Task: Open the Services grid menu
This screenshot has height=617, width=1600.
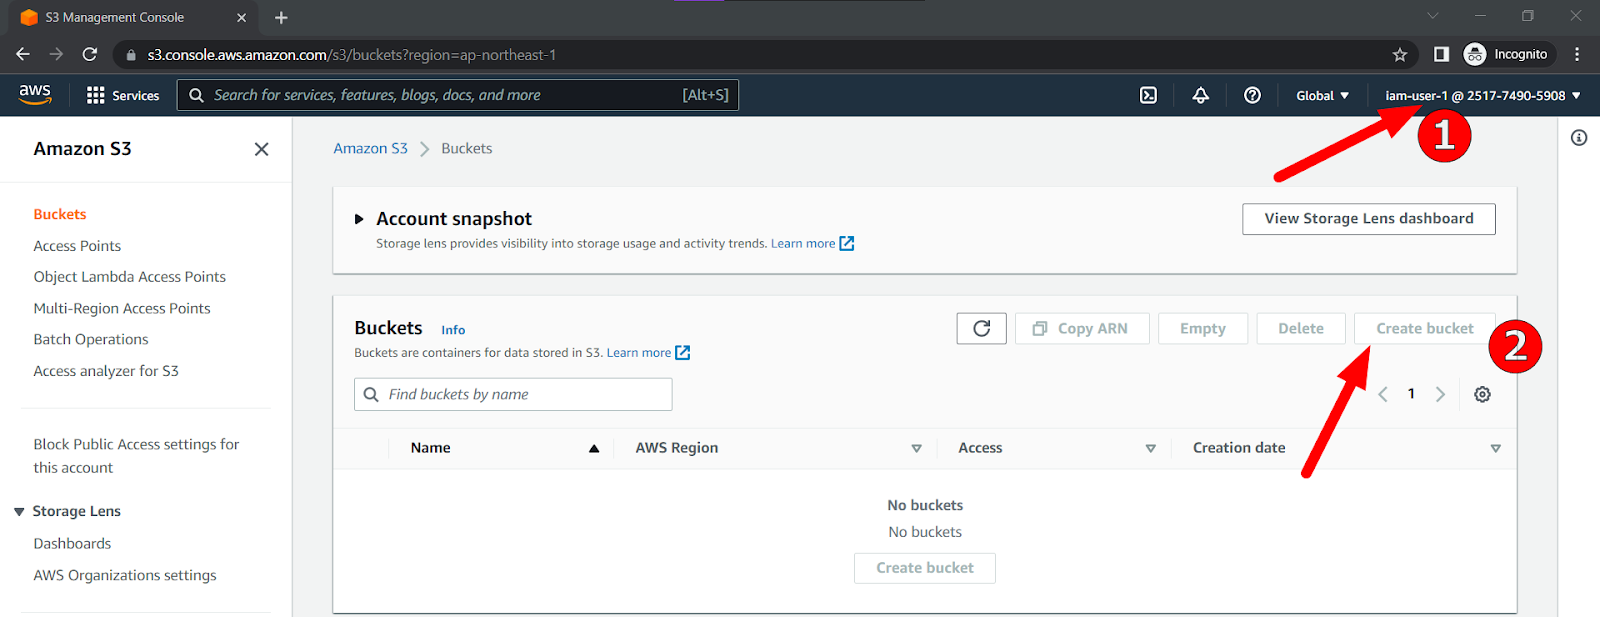Action: click(x=123, y=95)
